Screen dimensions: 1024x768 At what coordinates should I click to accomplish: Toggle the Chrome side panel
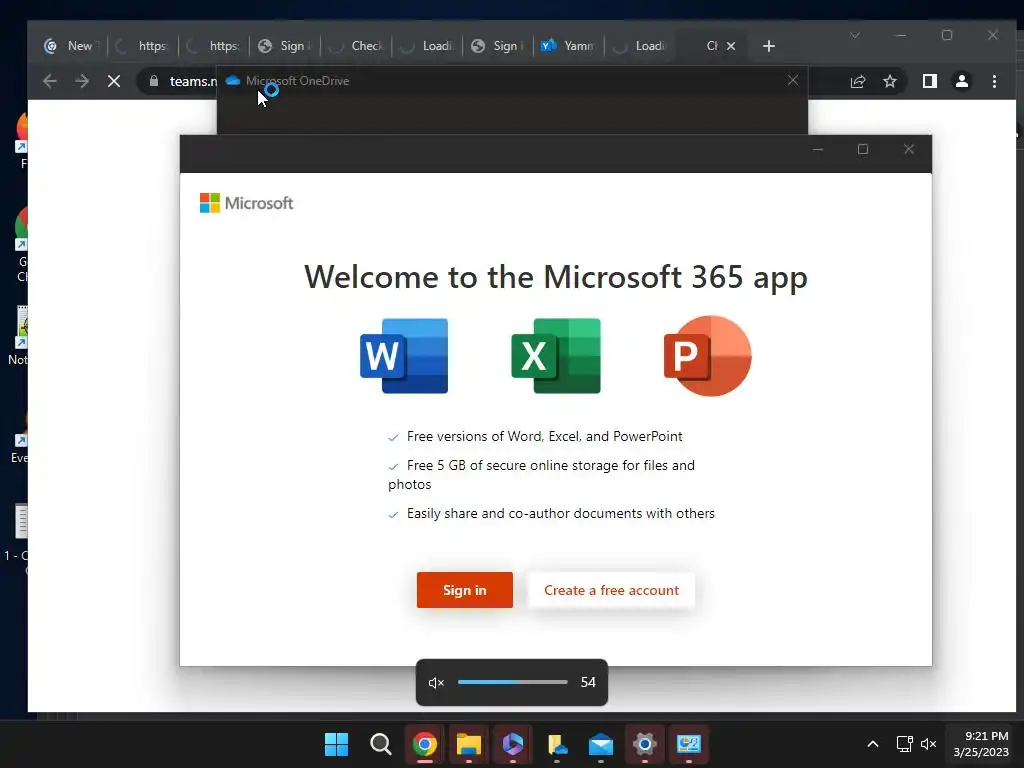pos(929,81)
